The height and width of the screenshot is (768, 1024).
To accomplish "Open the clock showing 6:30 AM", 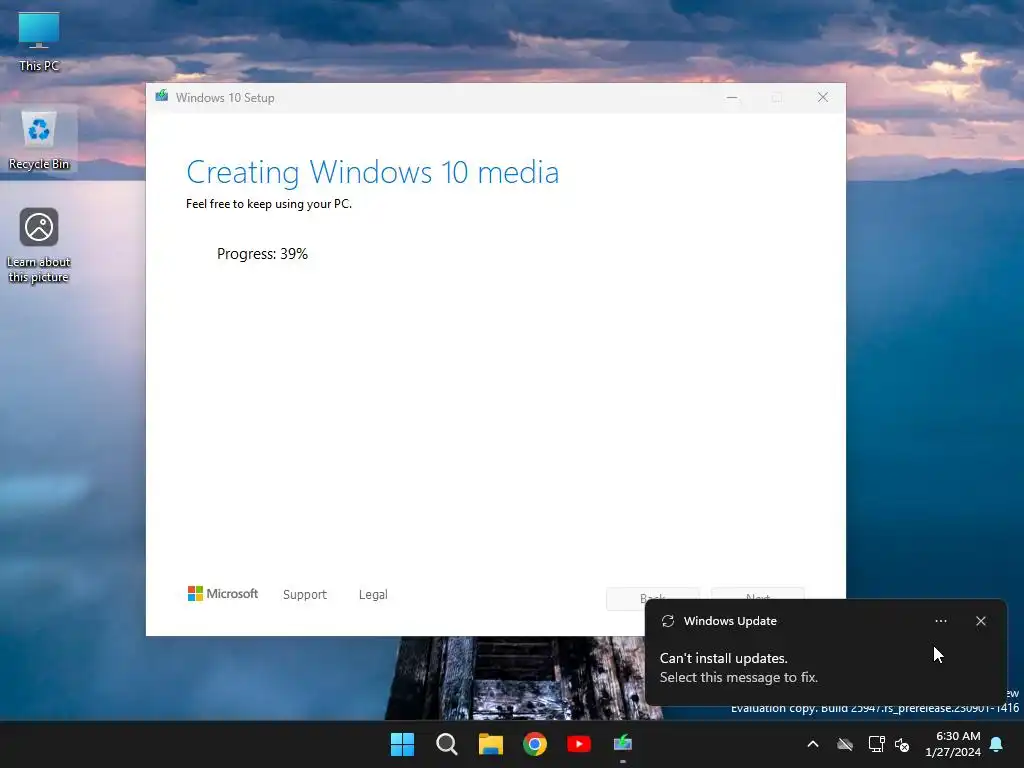I will coord(953,744).
